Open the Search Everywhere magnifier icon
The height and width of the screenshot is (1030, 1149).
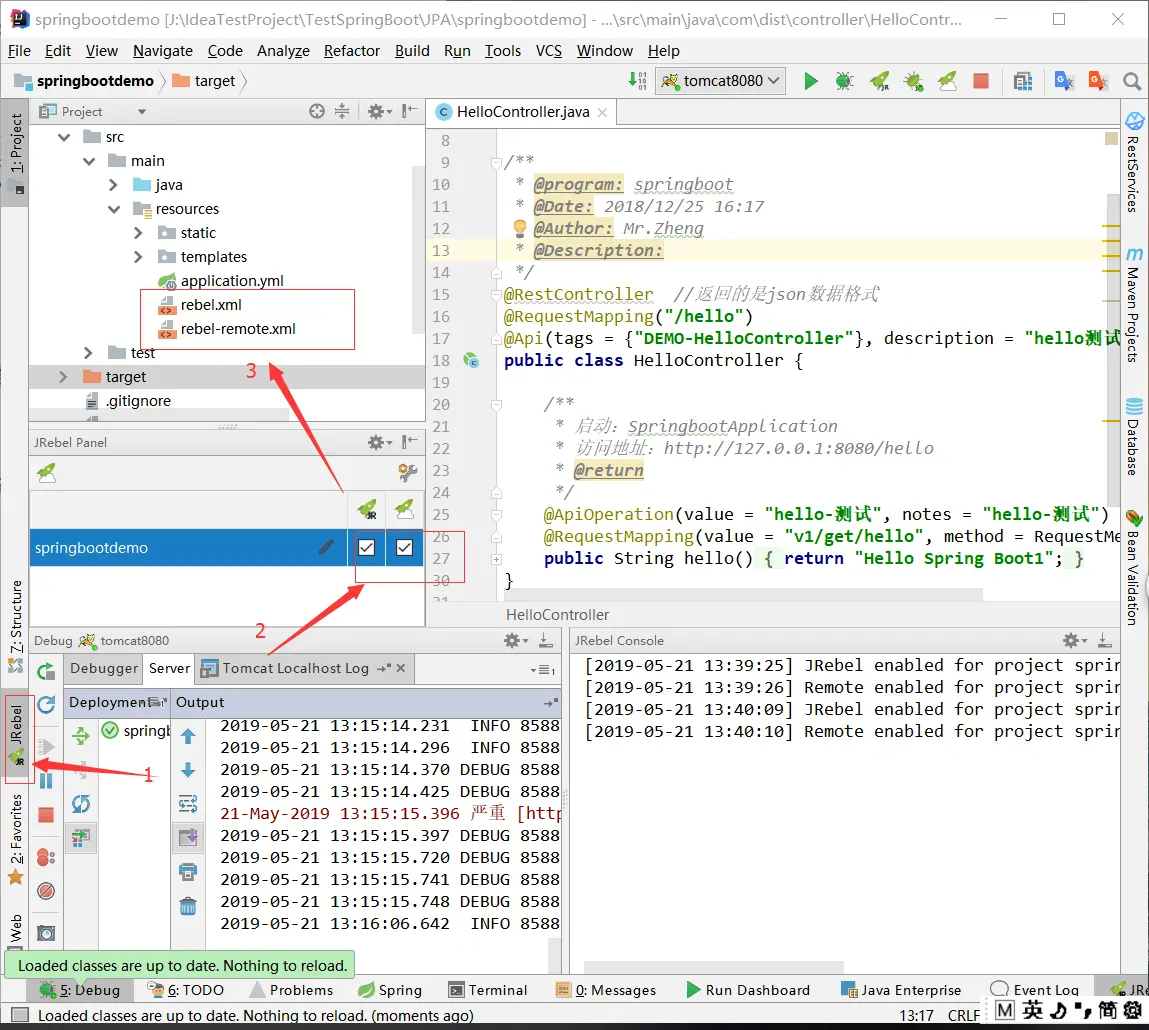click(x=1131, y=81)
